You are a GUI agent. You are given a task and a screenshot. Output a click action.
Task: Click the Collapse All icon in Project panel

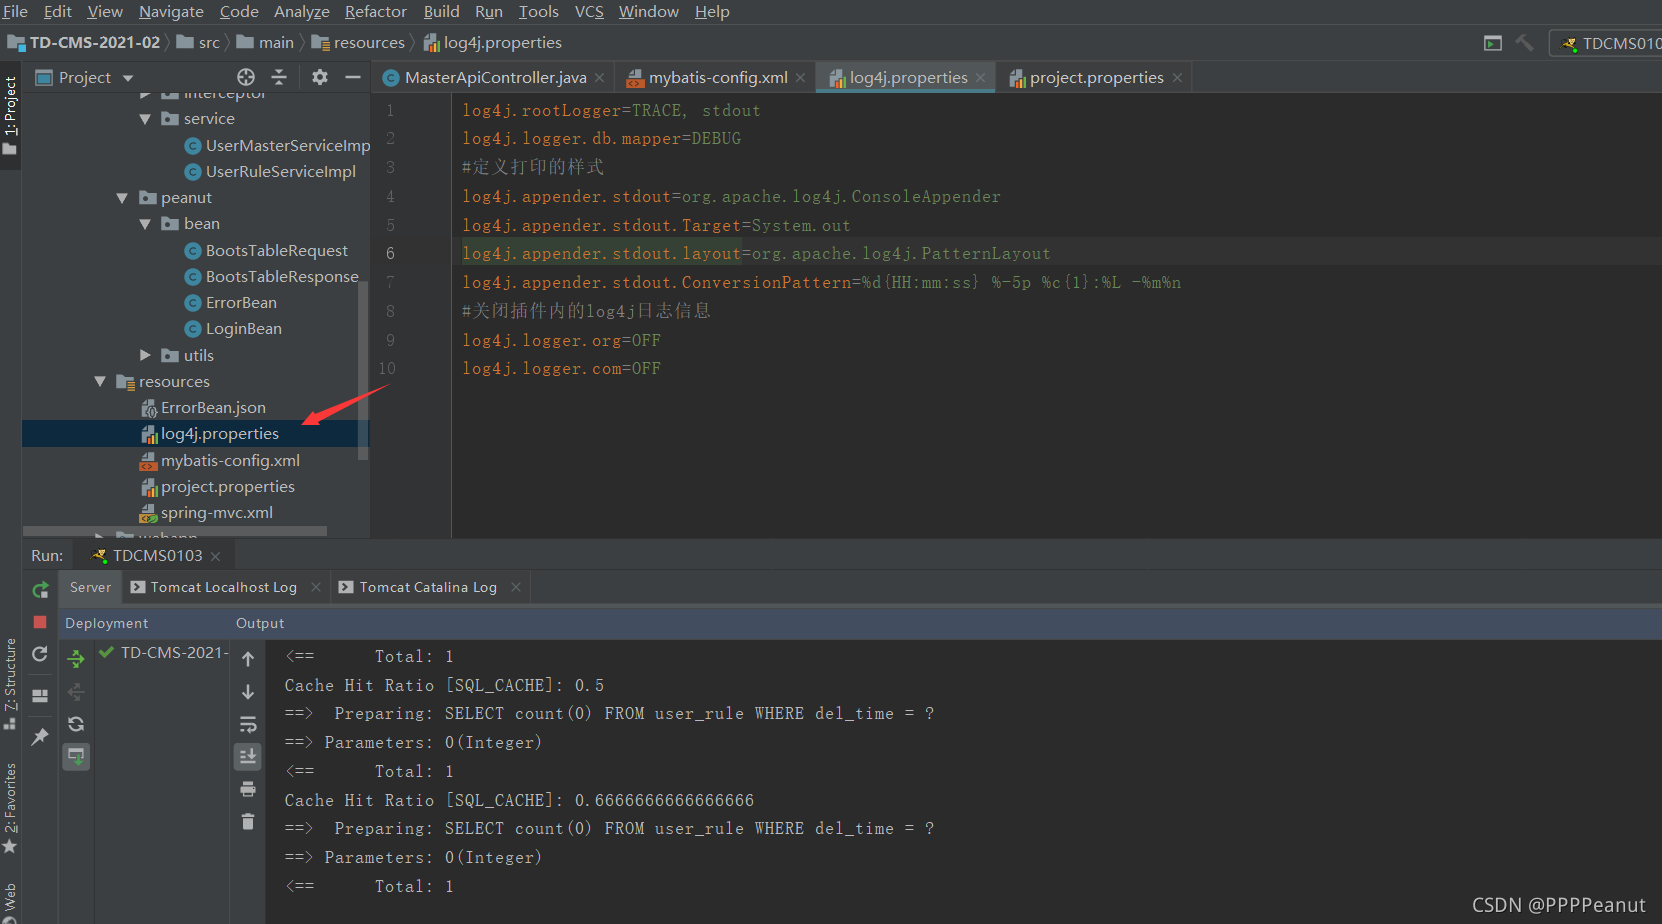[279, 77]
